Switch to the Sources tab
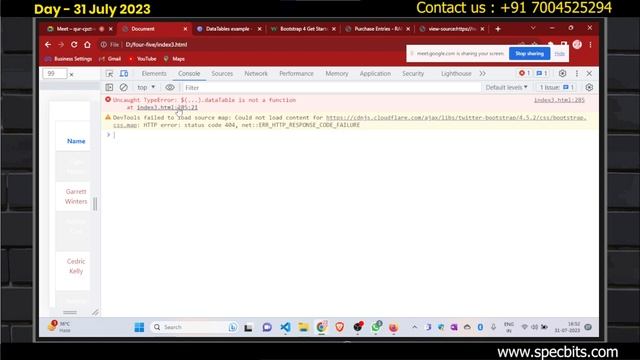The width and height of the screenshot is (640, 360). [x=222, y=73]
